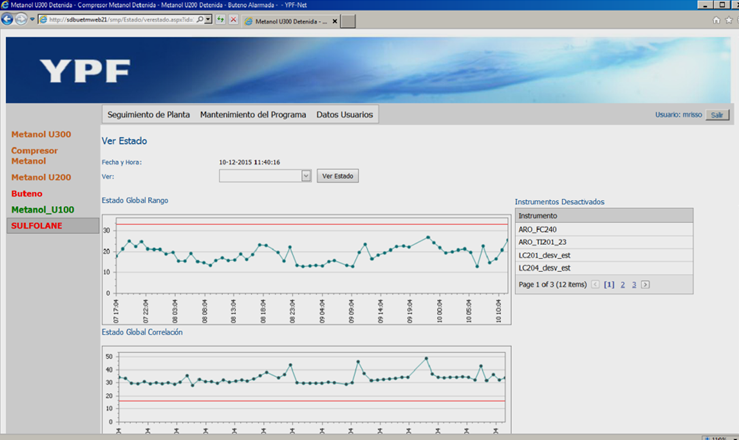Open Mantenimiento del Programa menu
This screenshot has width=739, height=440.
point(253,114)
